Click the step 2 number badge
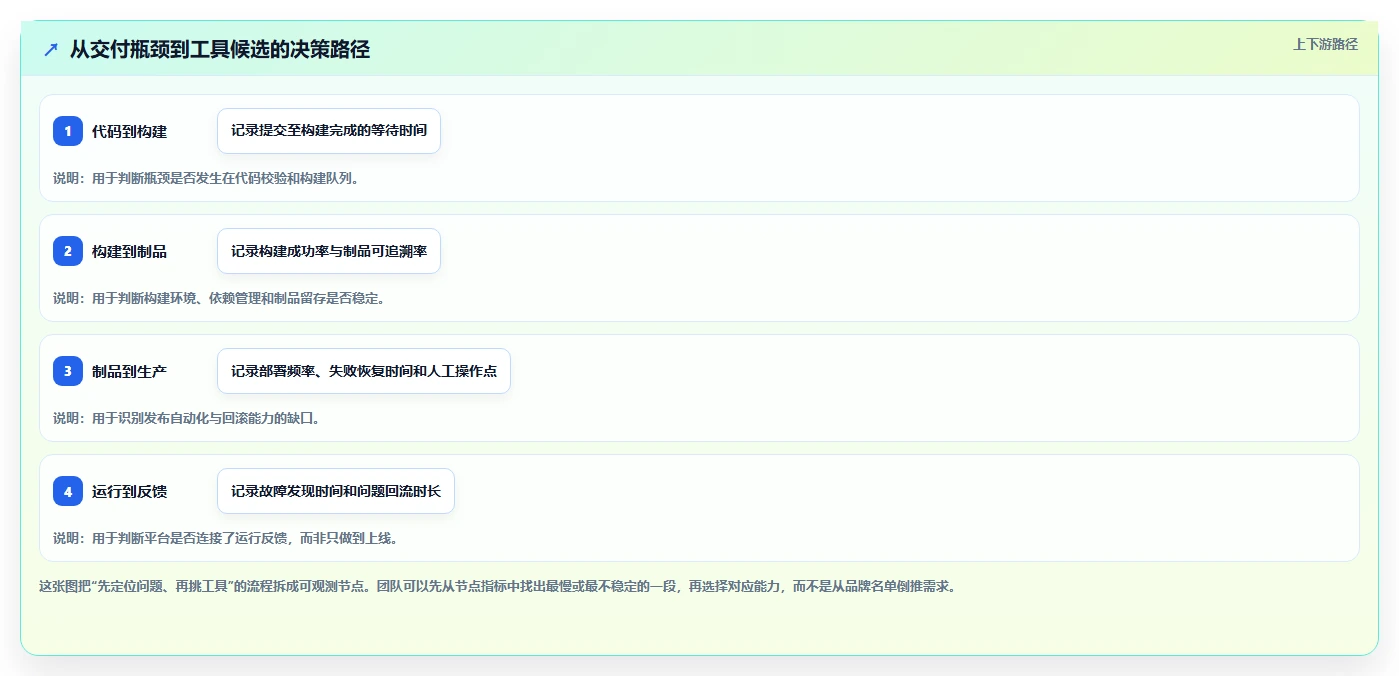The image size is (1399, 676). 68,251
